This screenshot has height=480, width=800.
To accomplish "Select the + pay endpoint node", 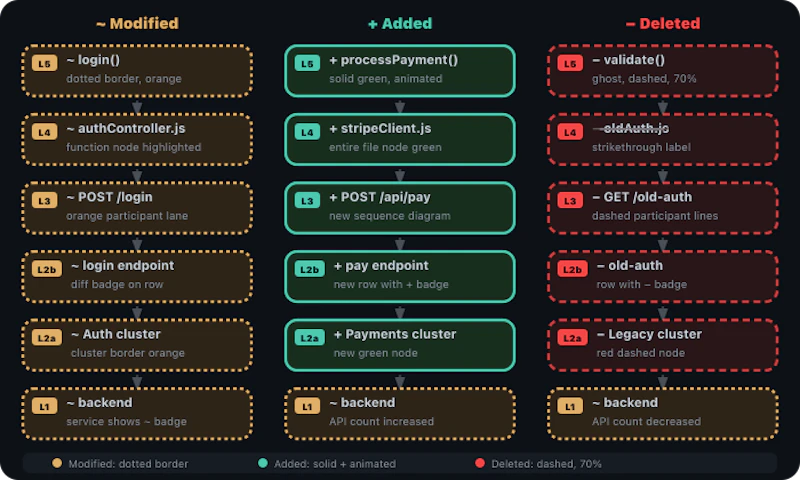I will coord(400,276).
